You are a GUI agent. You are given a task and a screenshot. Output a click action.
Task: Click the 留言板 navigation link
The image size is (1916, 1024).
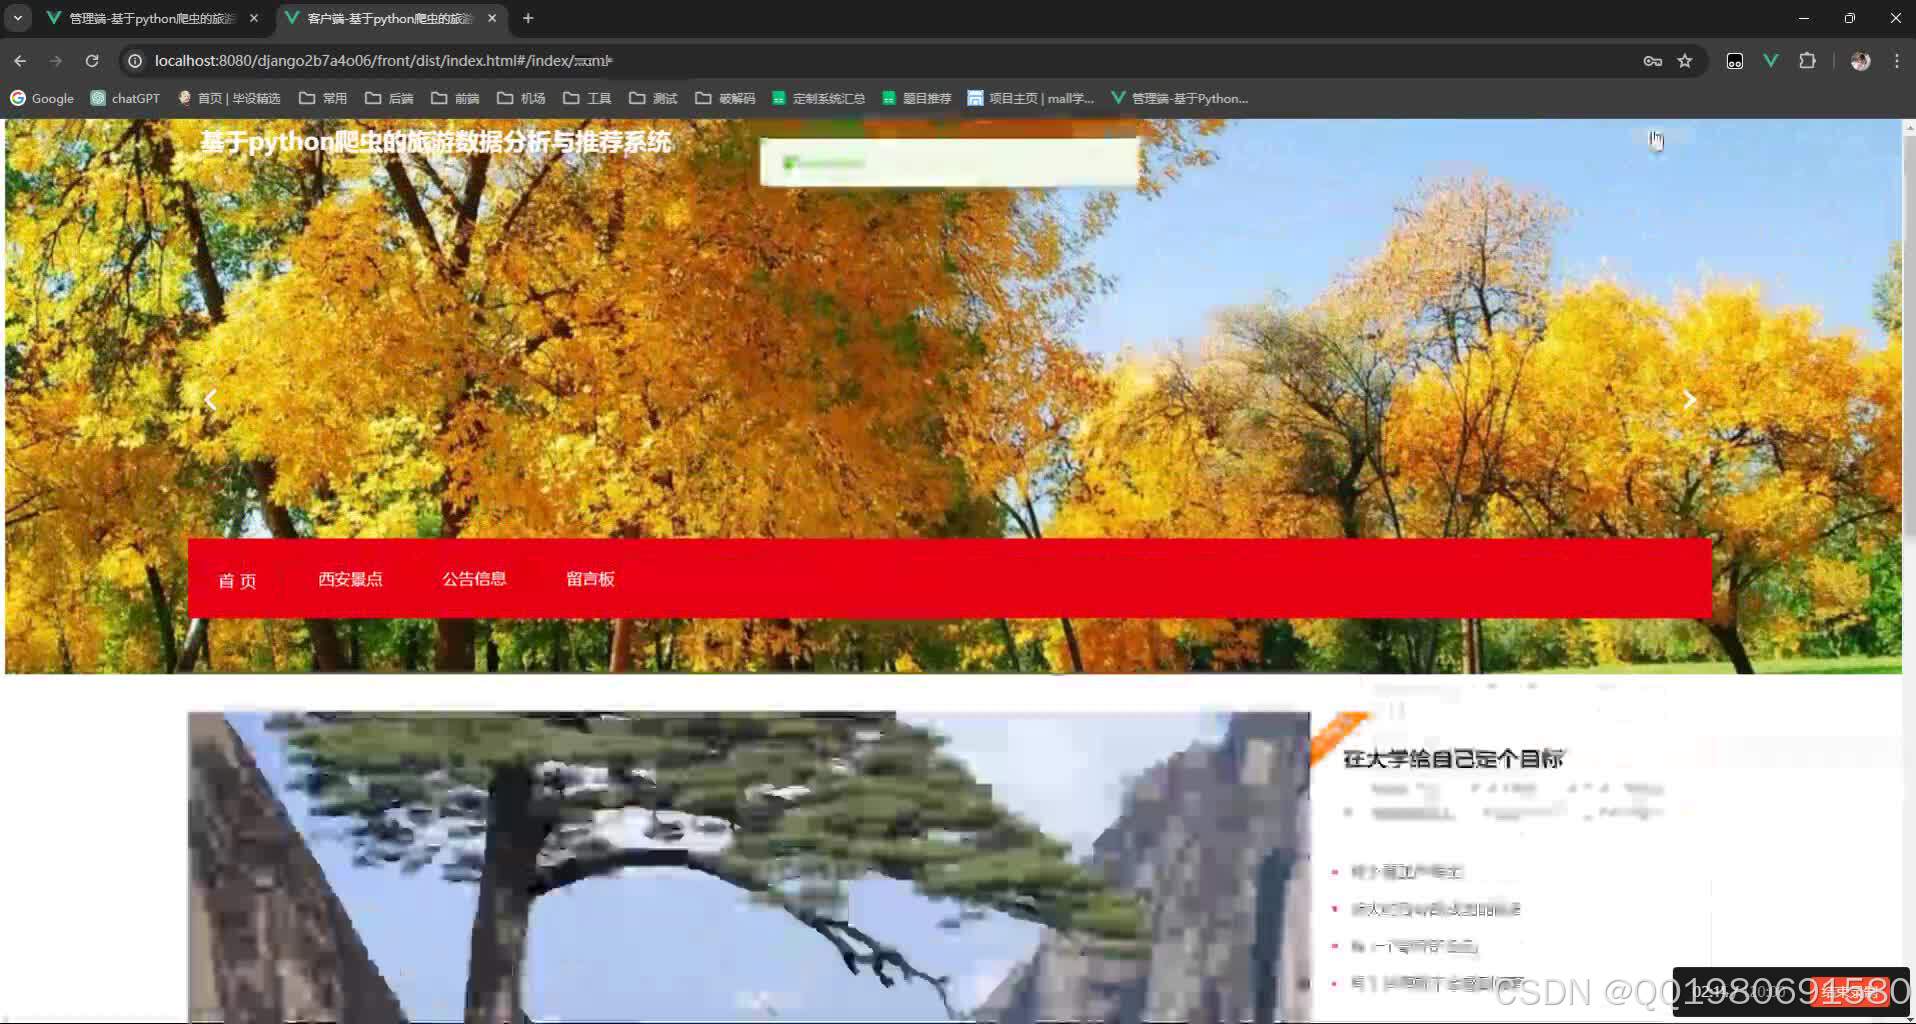(590, 579)
